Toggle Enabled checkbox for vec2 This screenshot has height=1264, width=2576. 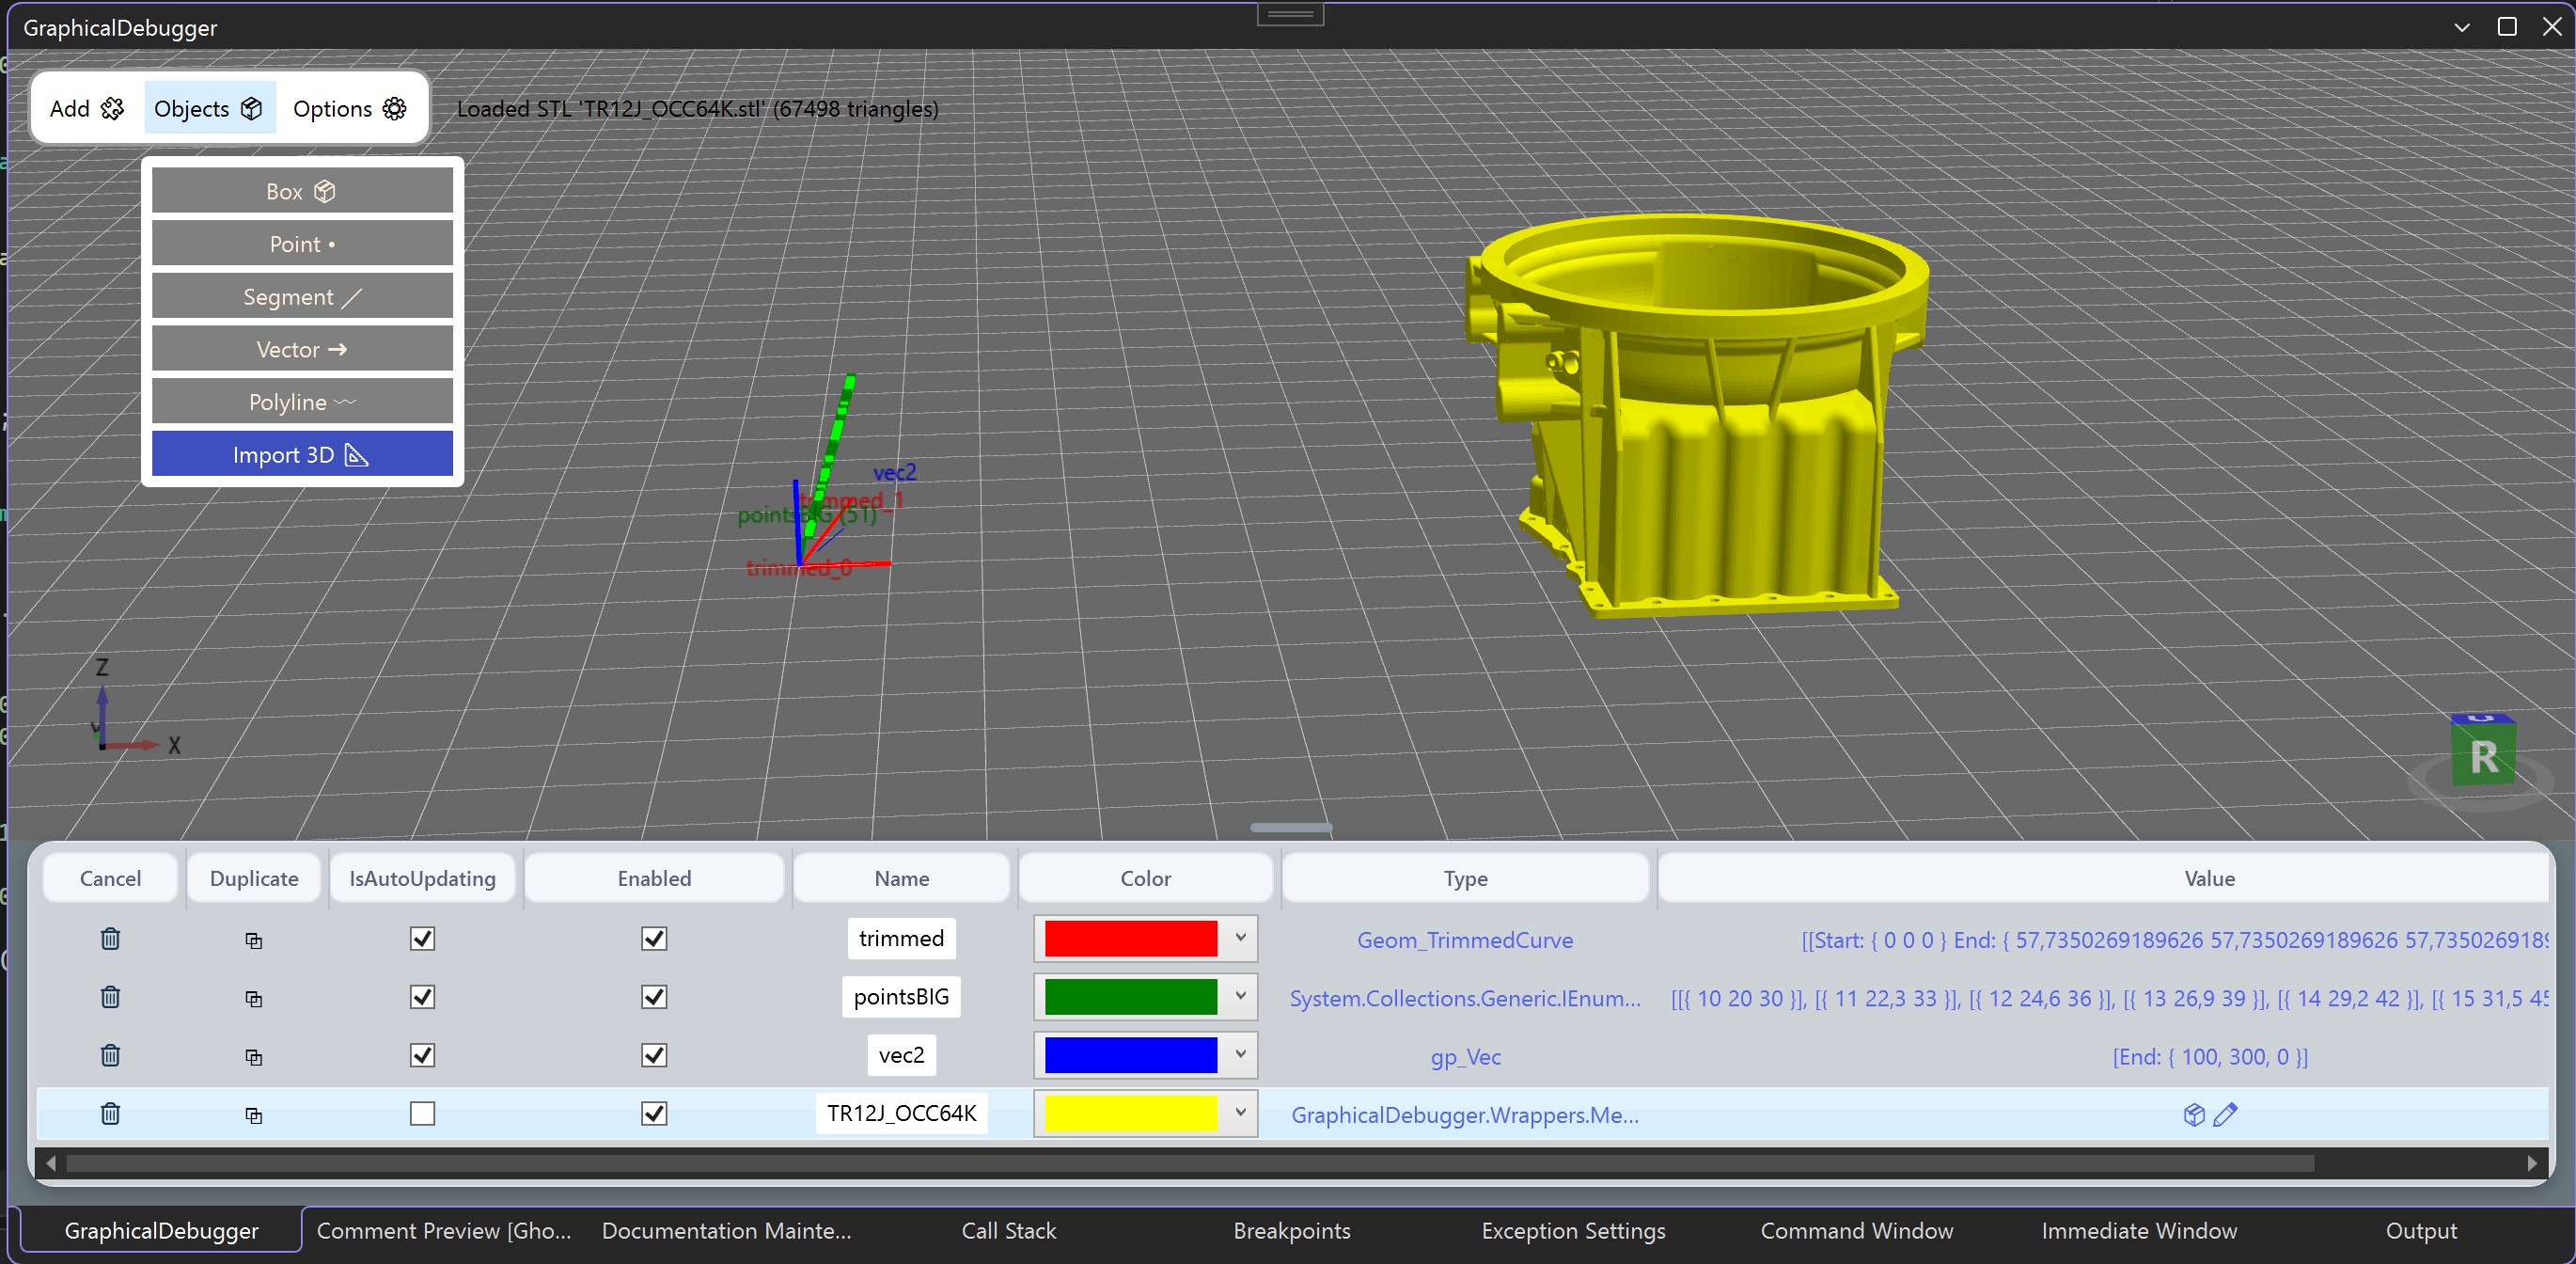pyautogui.click(x=654, y=1054)
